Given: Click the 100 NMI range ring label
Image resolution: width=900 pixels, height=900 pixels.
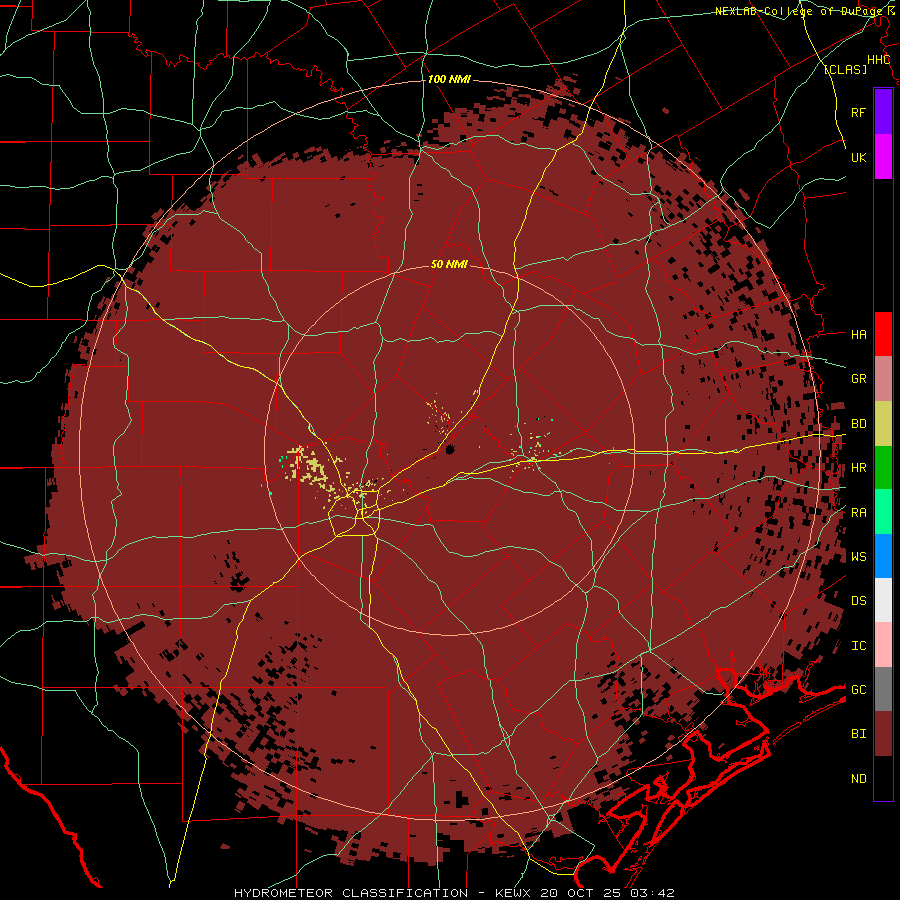Looking at the screenshot, I should [x=449, y=79].
